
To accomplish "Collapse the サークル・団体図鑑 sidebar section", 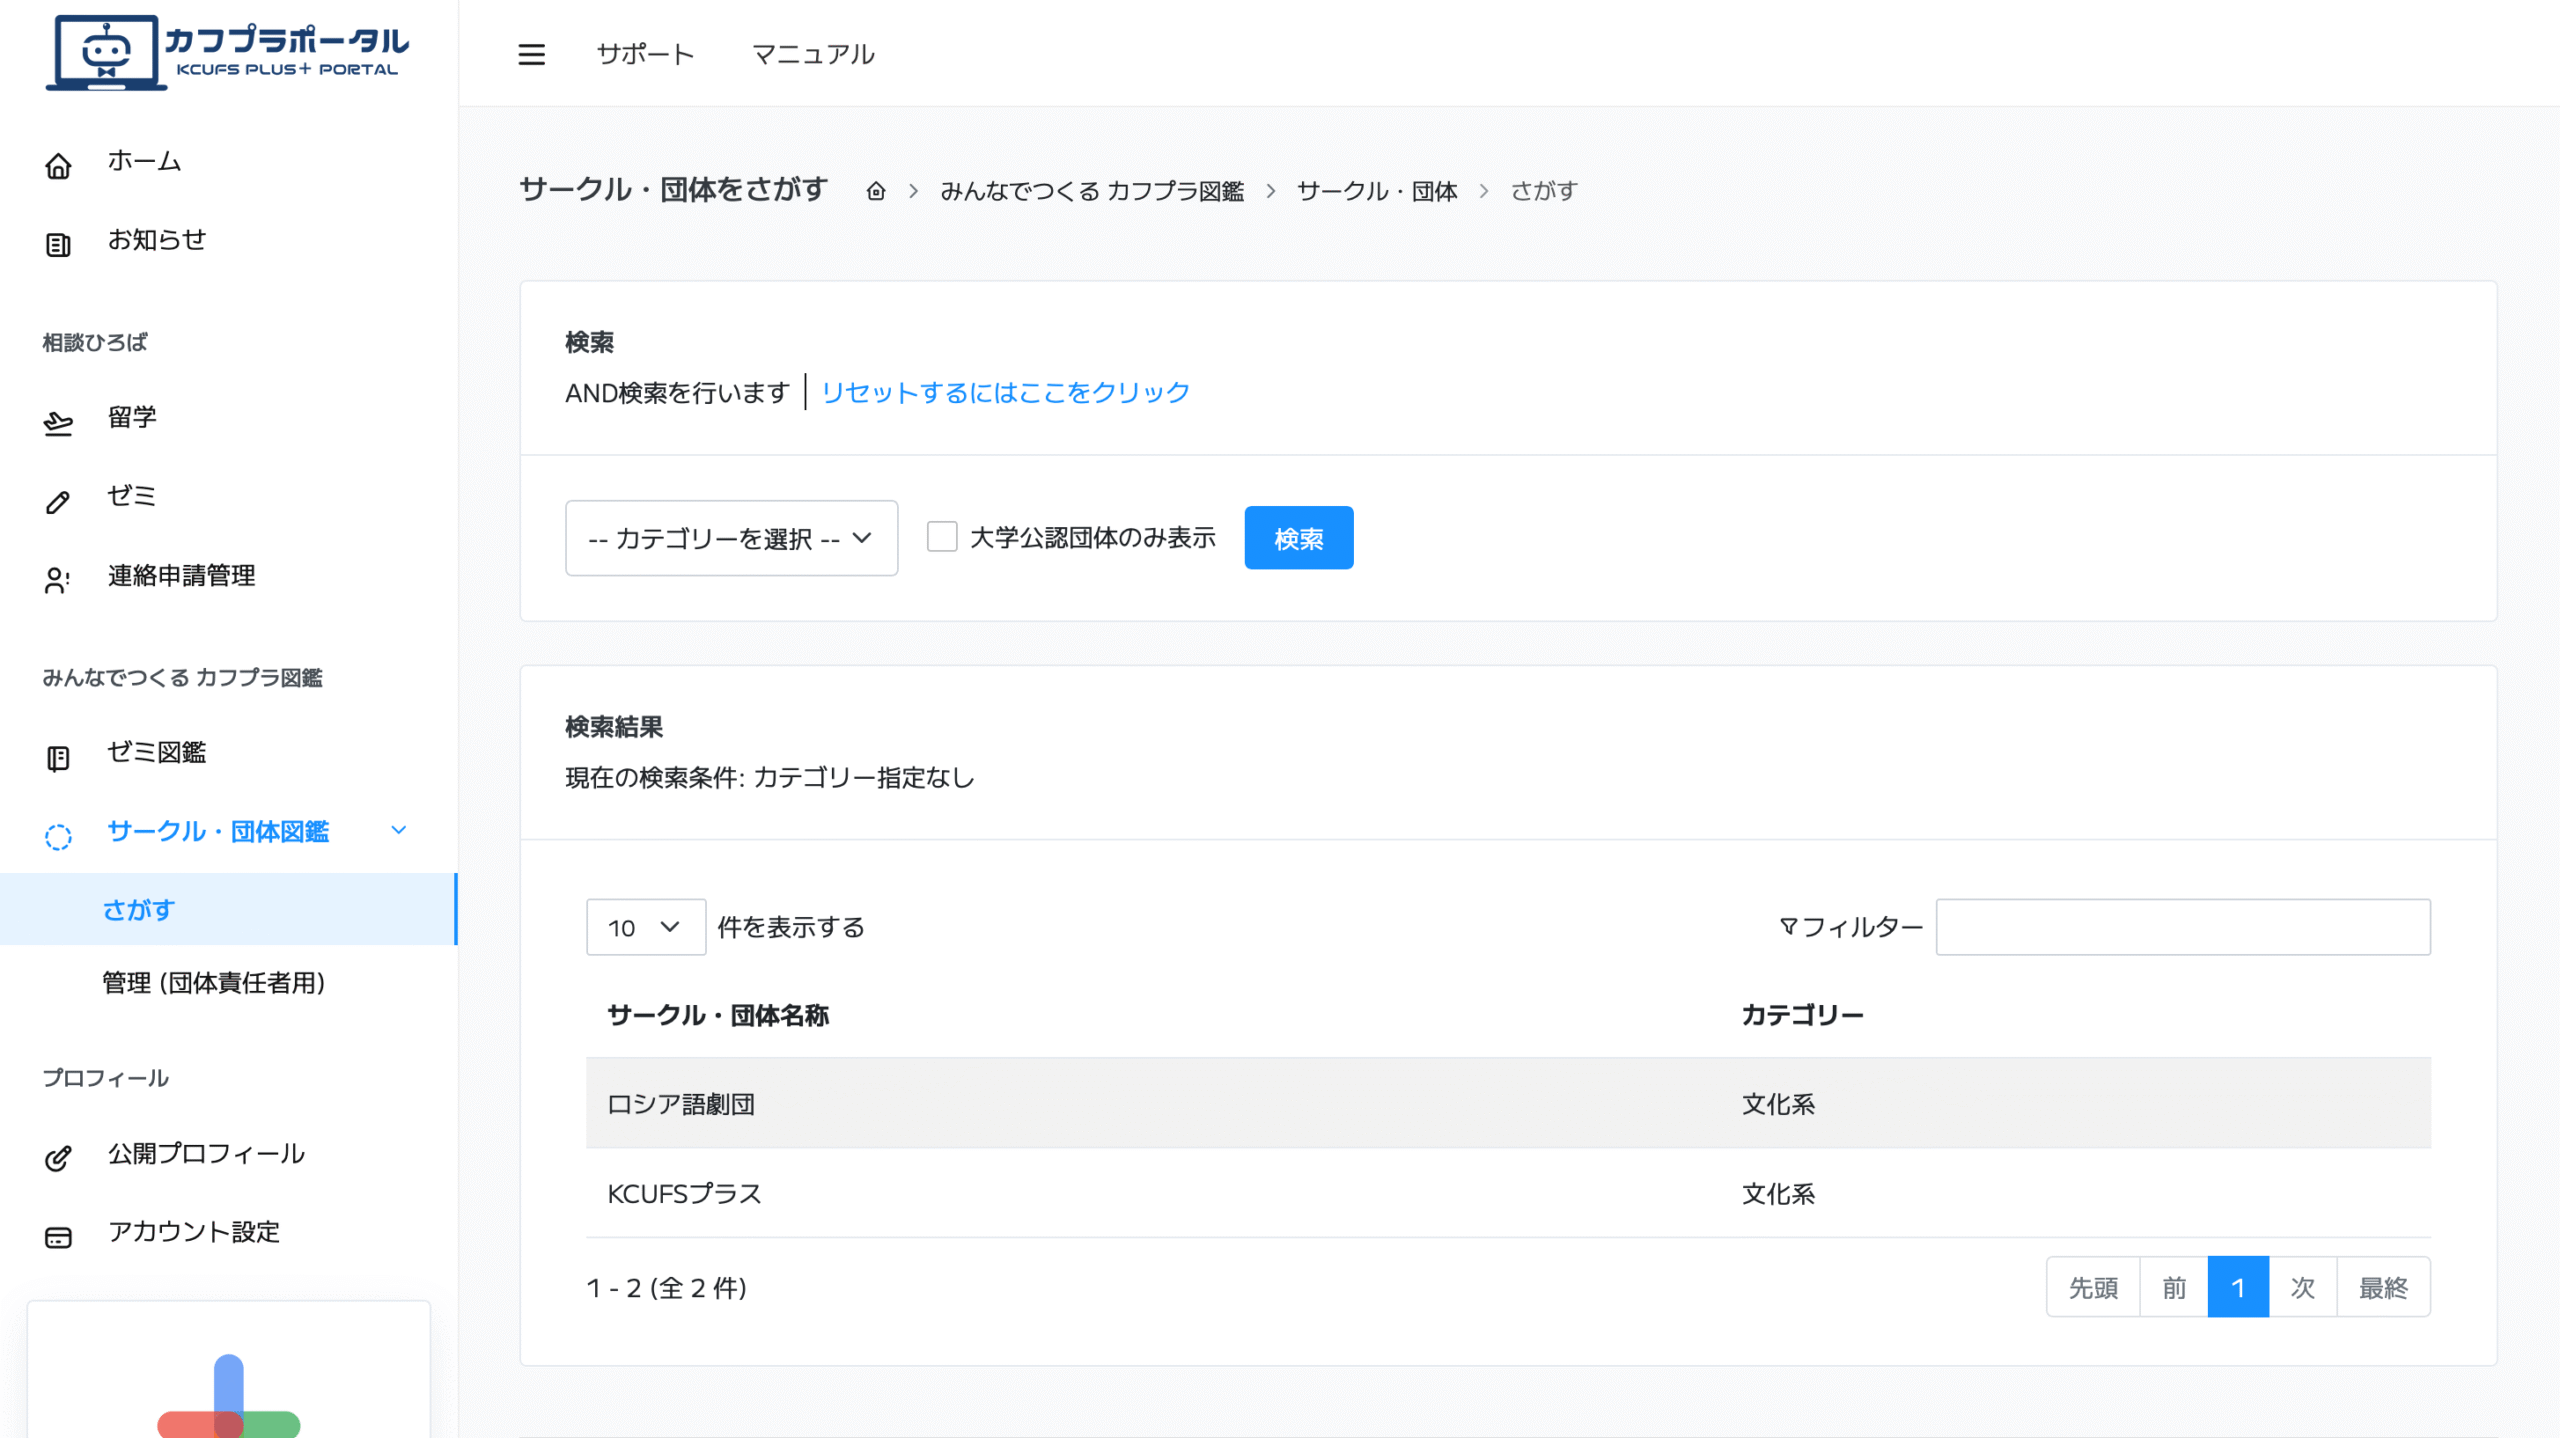I will pos(398,830).
